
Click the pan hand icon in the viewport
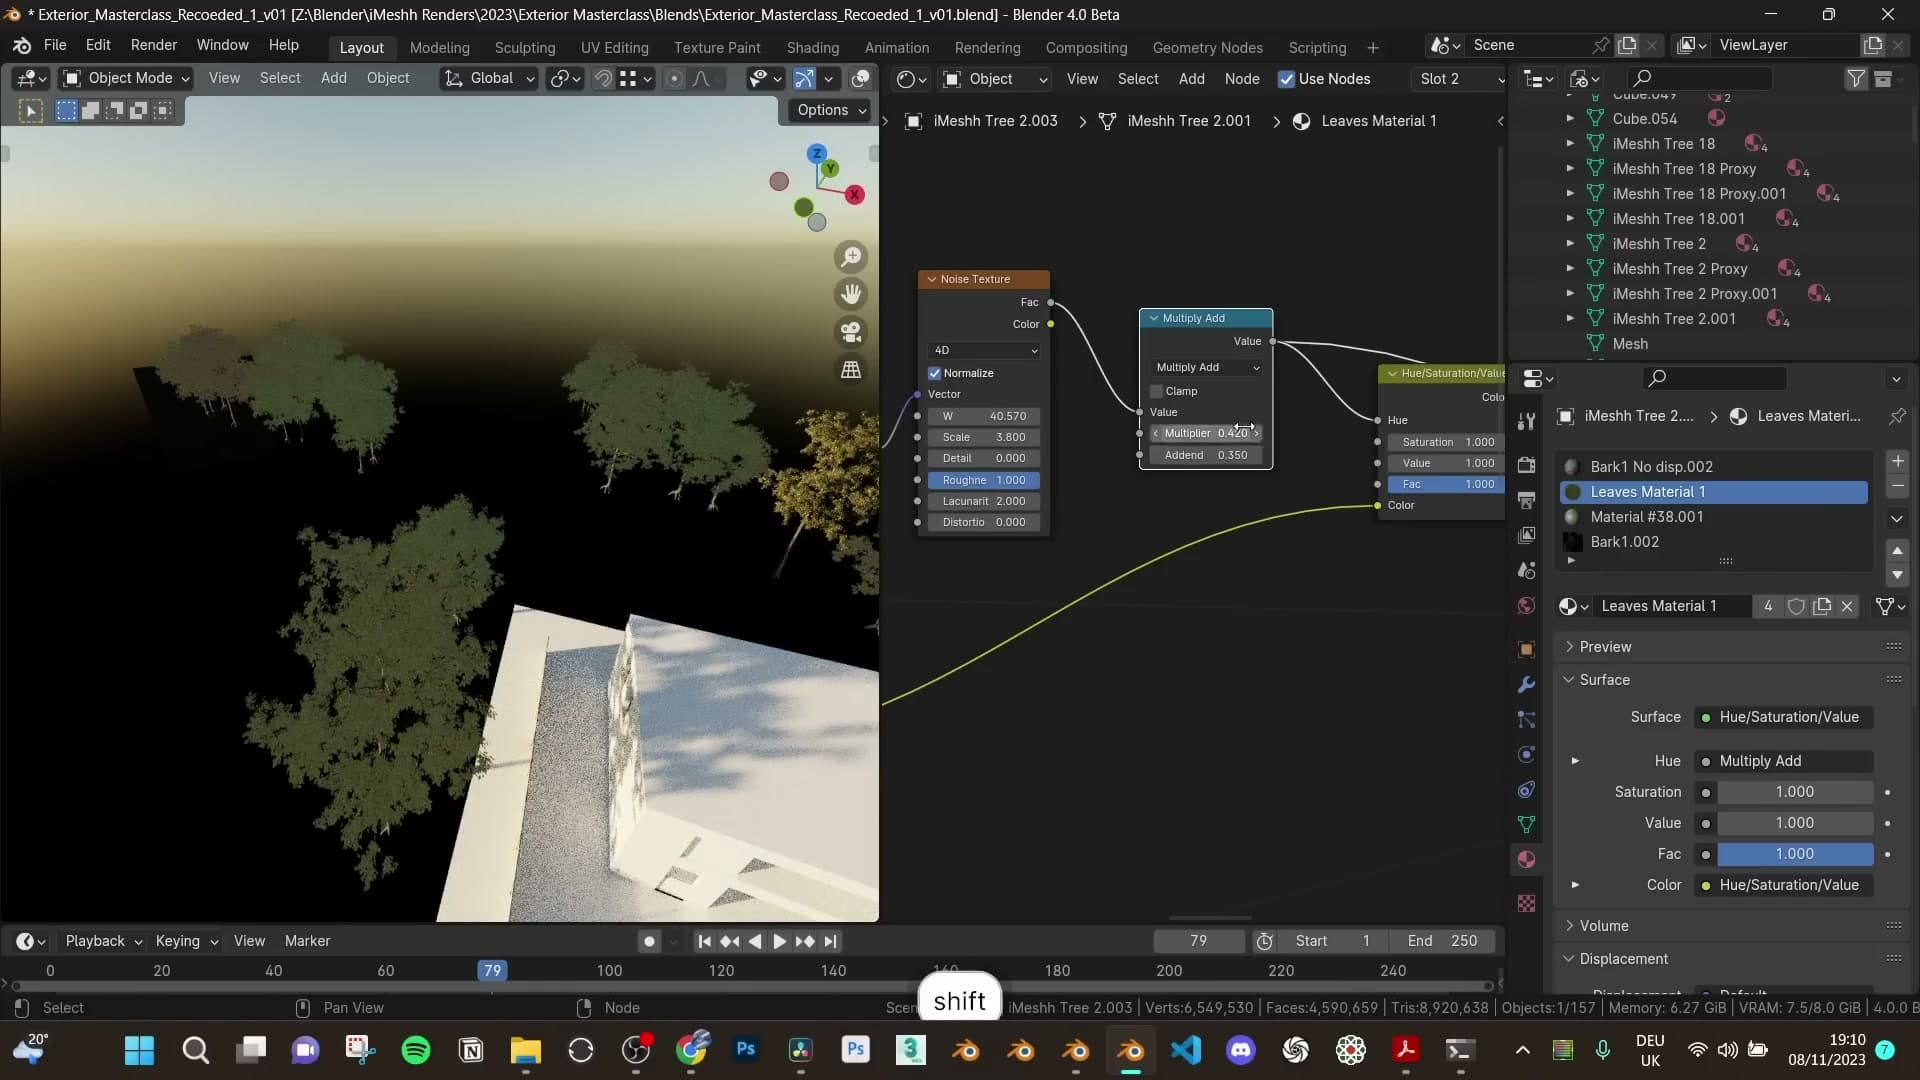(851, 294)
